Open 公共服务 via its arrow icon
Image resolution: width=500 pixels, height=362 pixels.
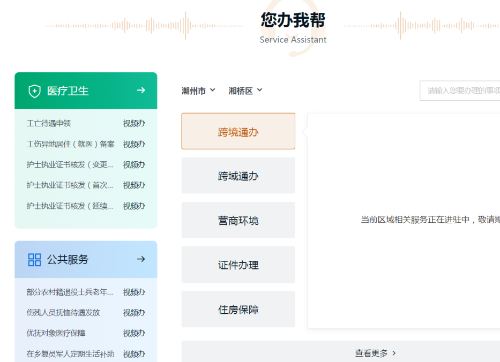(141, 259)
